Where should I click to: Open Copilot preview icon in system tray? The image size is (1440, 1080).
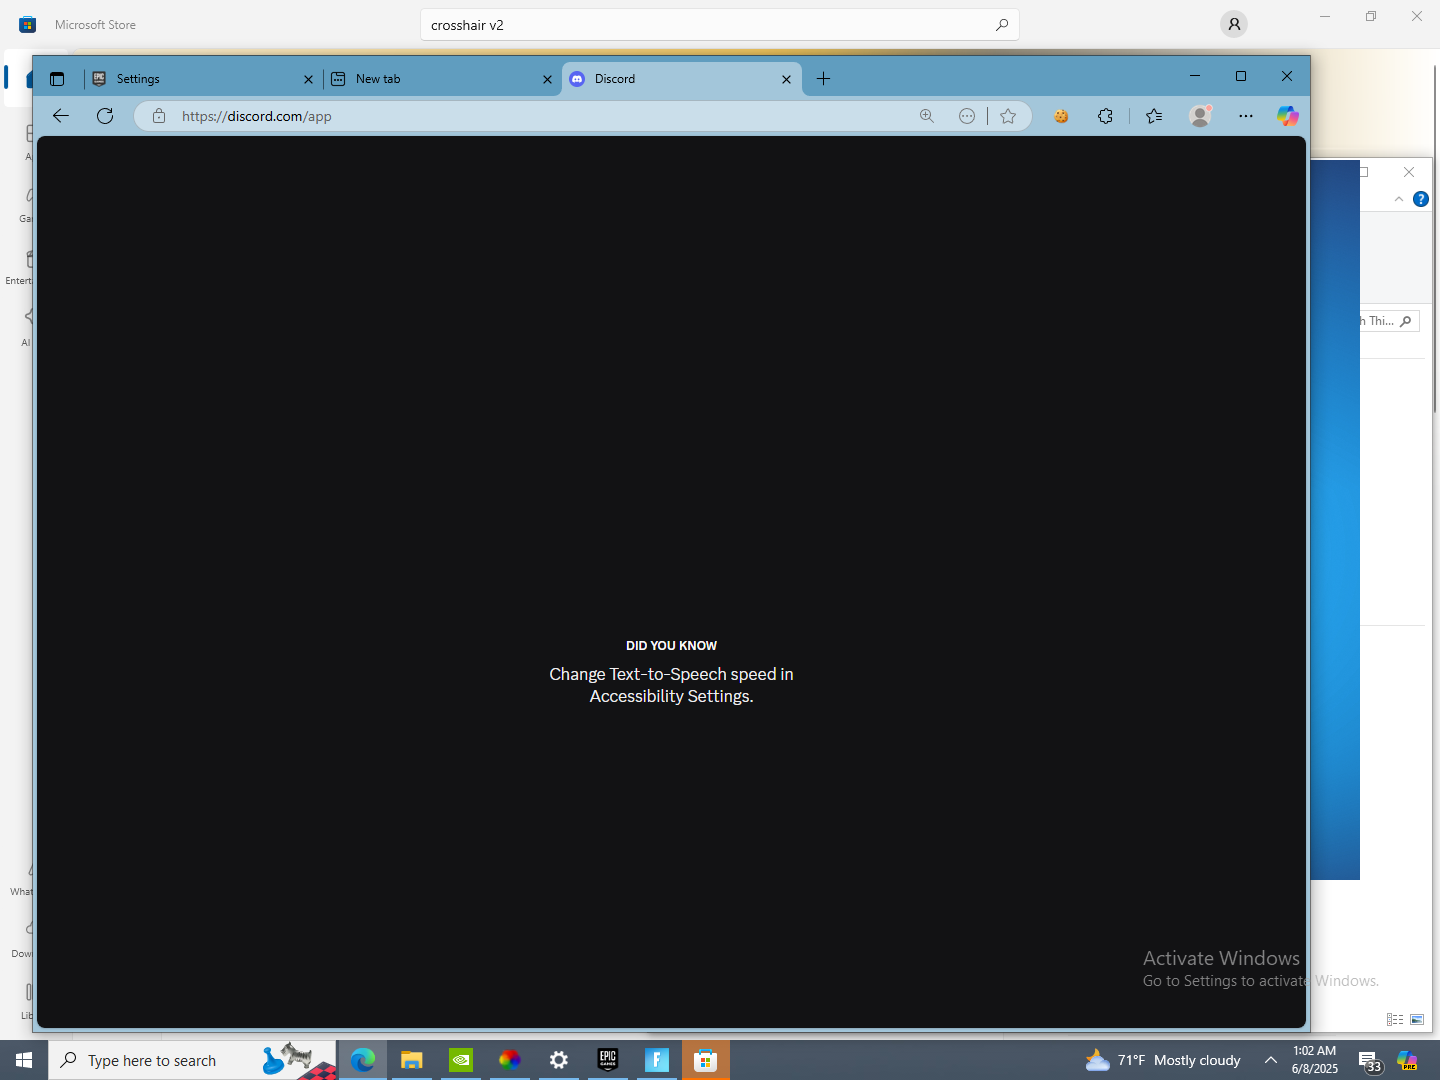[1408, 1060]
